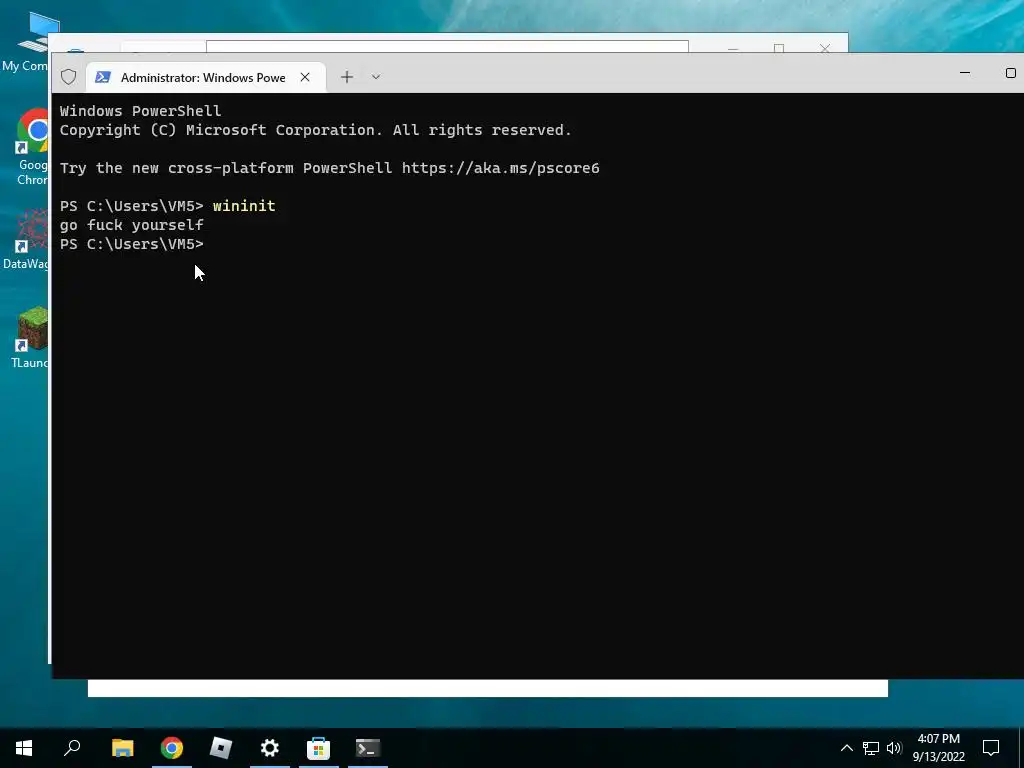Show hidden system tray icons
The width and height of the screenshot is (1024, 768).
pyautogui.click(x=846, y=748)
